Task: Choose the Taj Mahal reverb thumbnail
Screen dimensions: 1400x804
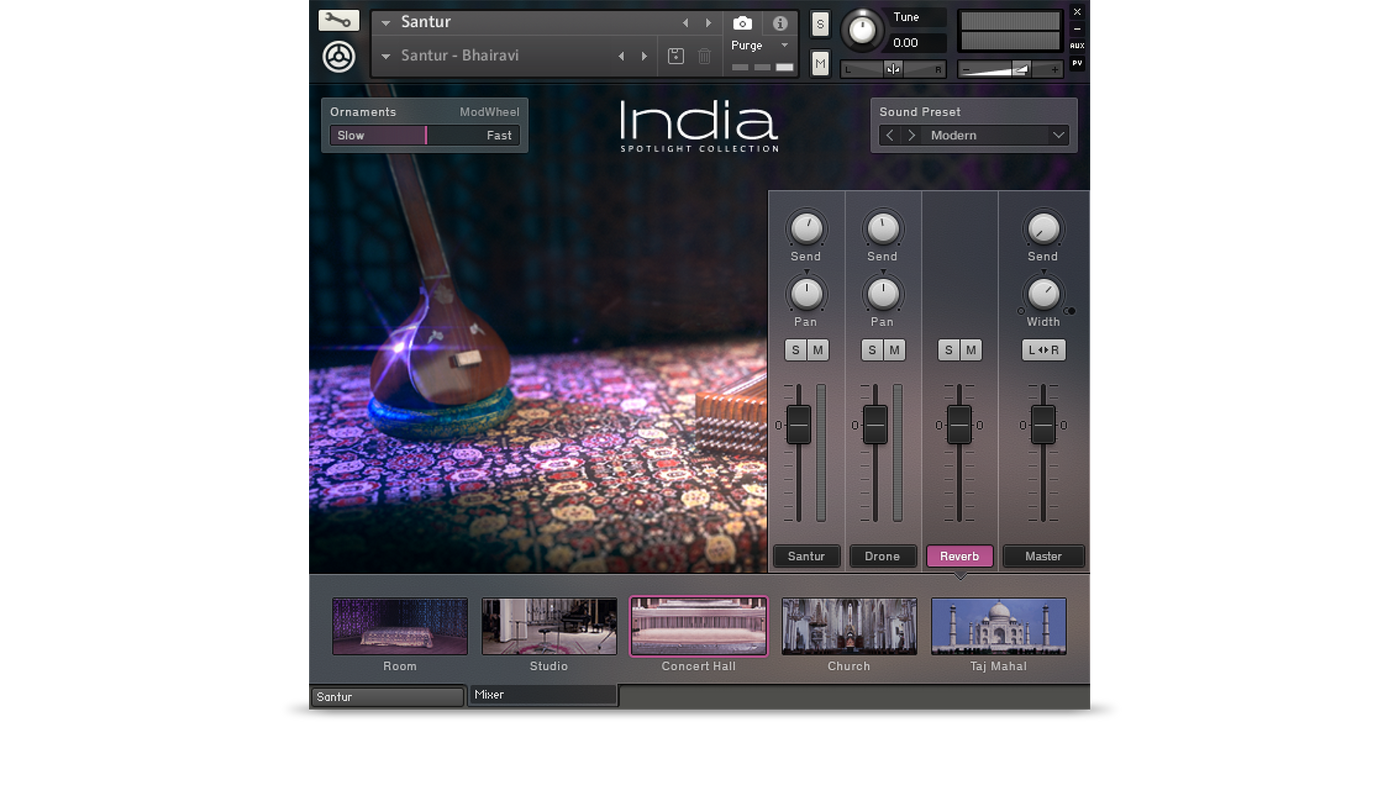Action: [999, 627]
